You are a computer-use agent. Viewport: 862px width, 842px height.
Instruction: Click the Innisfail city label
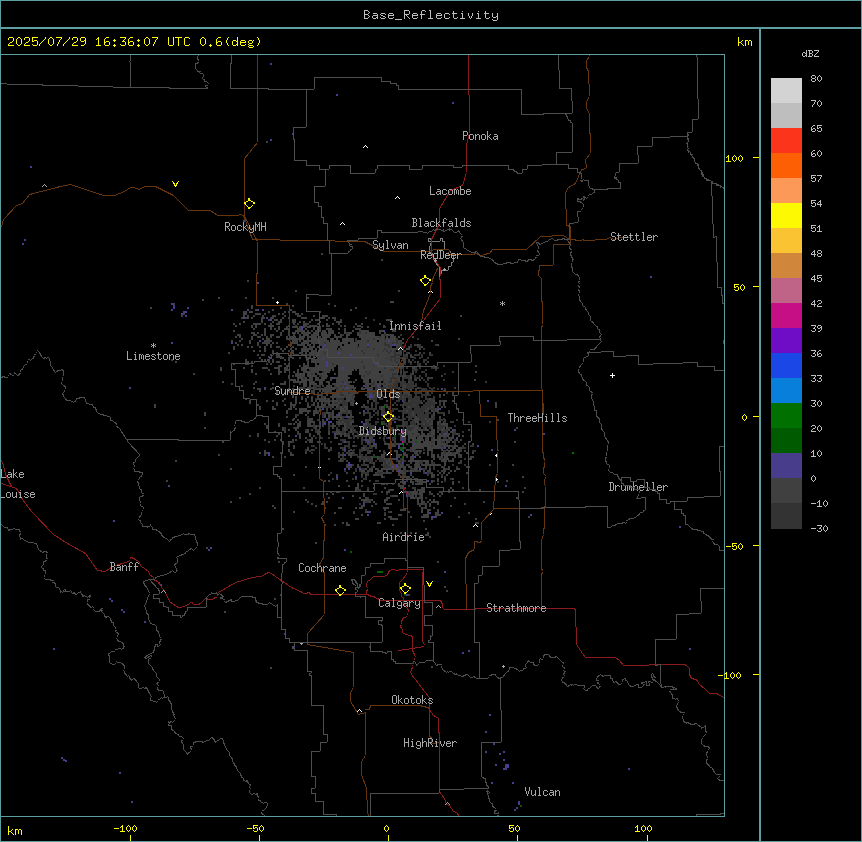(415, 326)
